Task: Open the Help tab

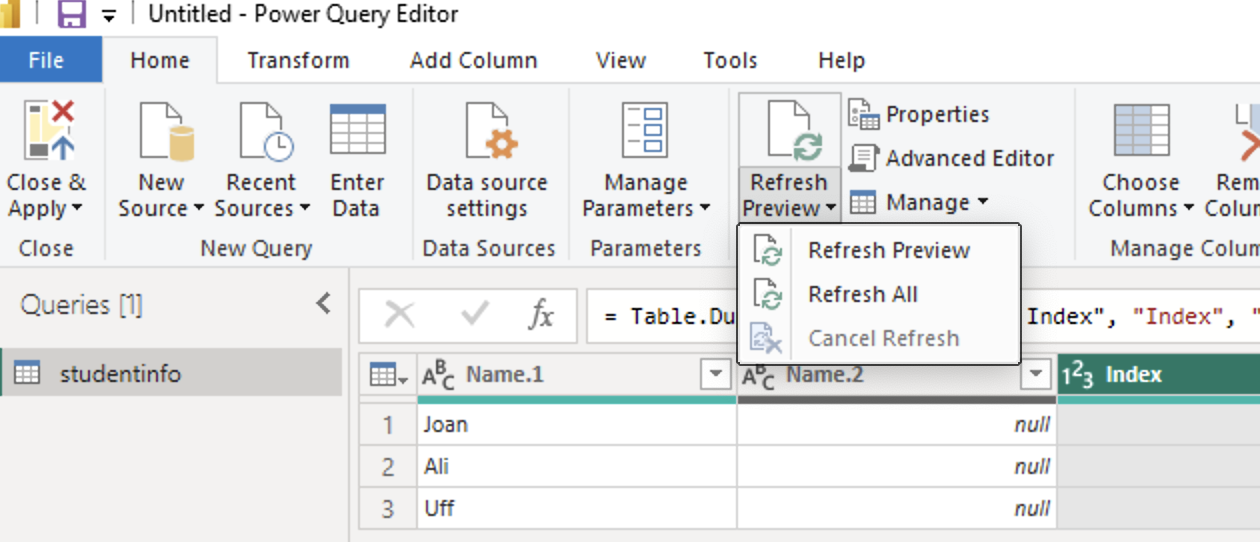Action: [841, 60]
